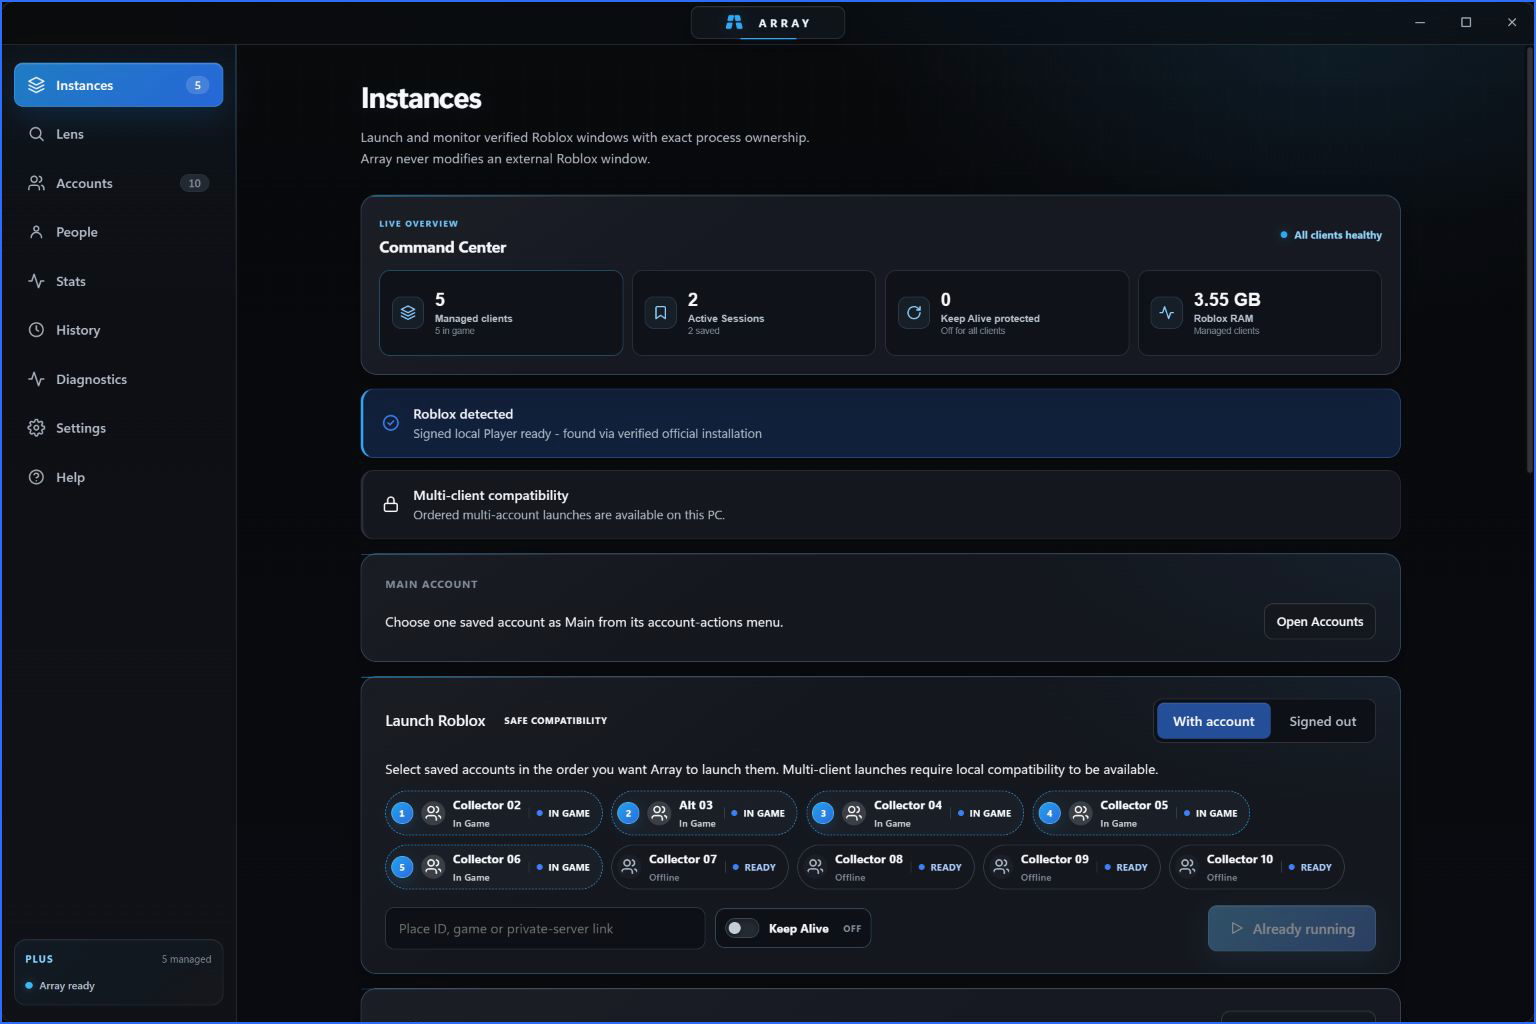This screenshot has height=1024, width=1536.
Task: Select the Collector 08 account chip
Action: click(x=885, y=867)
